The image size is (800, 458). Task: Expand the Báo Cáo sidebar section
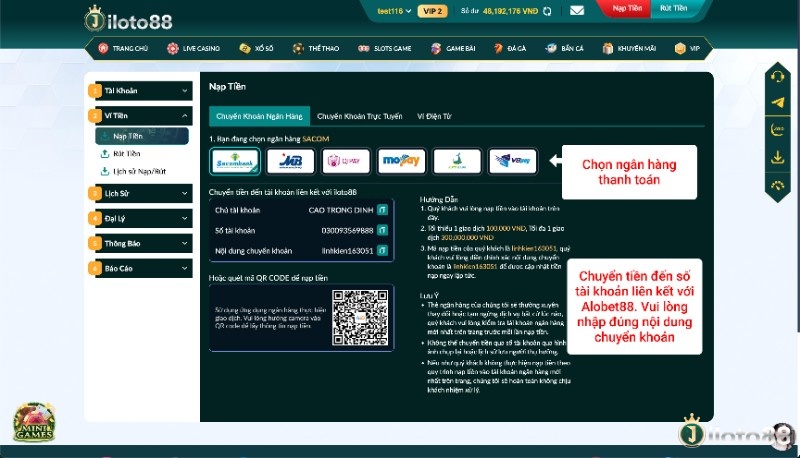(x=140, y=268)
